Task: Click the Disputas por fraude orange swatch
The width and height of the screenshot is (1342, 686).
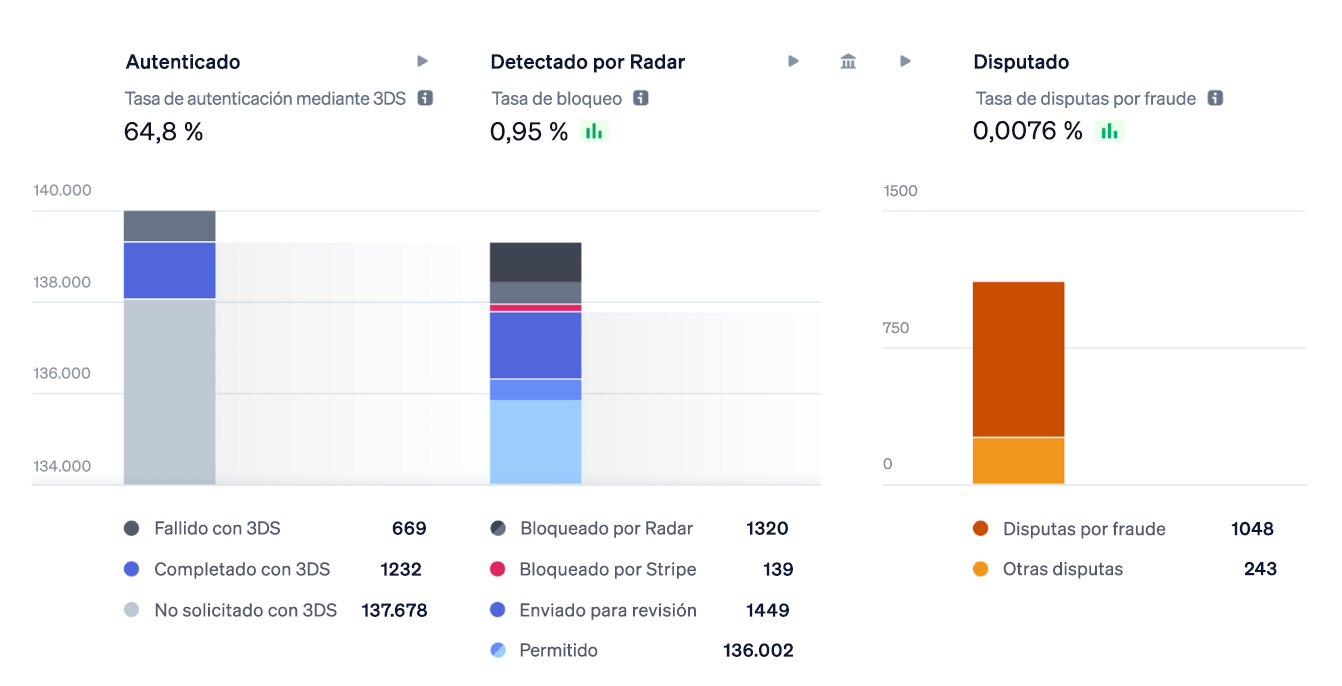Action: (980, 529)
